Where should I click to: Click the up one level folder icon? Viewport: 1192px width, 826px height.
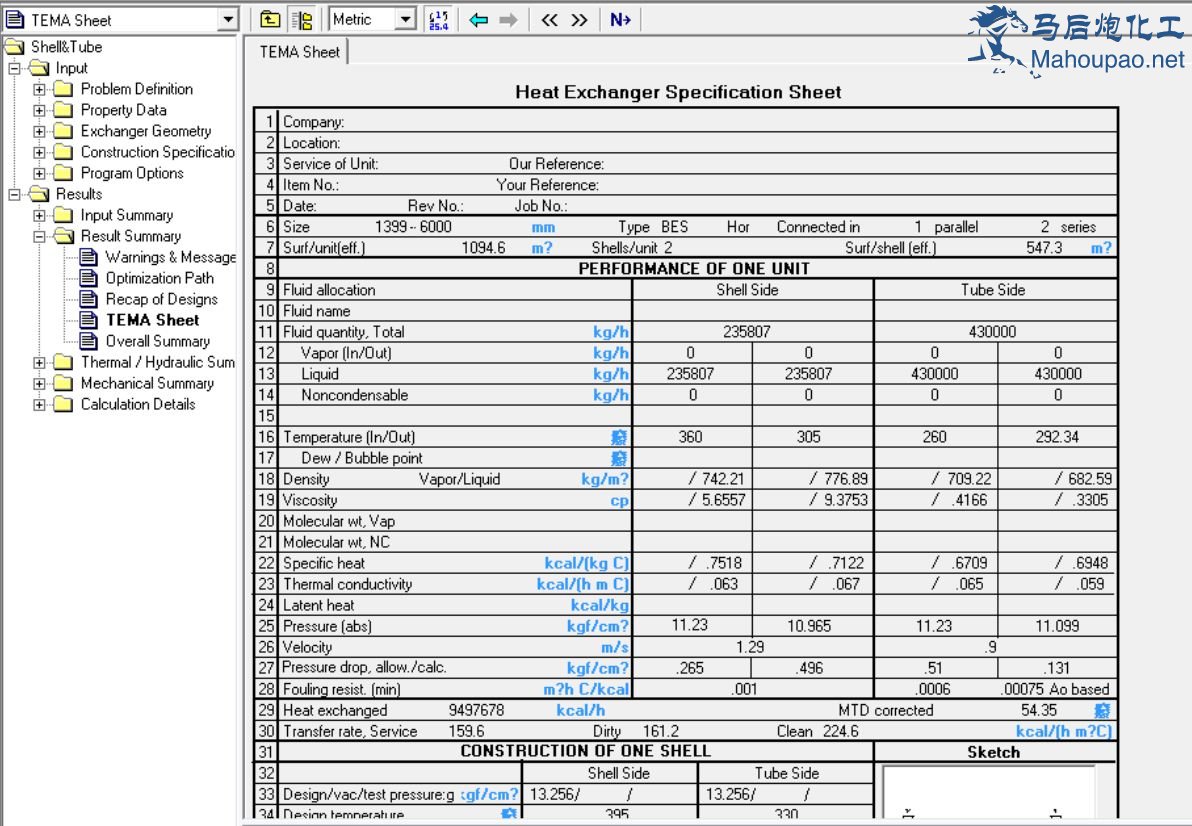(270, 19)
